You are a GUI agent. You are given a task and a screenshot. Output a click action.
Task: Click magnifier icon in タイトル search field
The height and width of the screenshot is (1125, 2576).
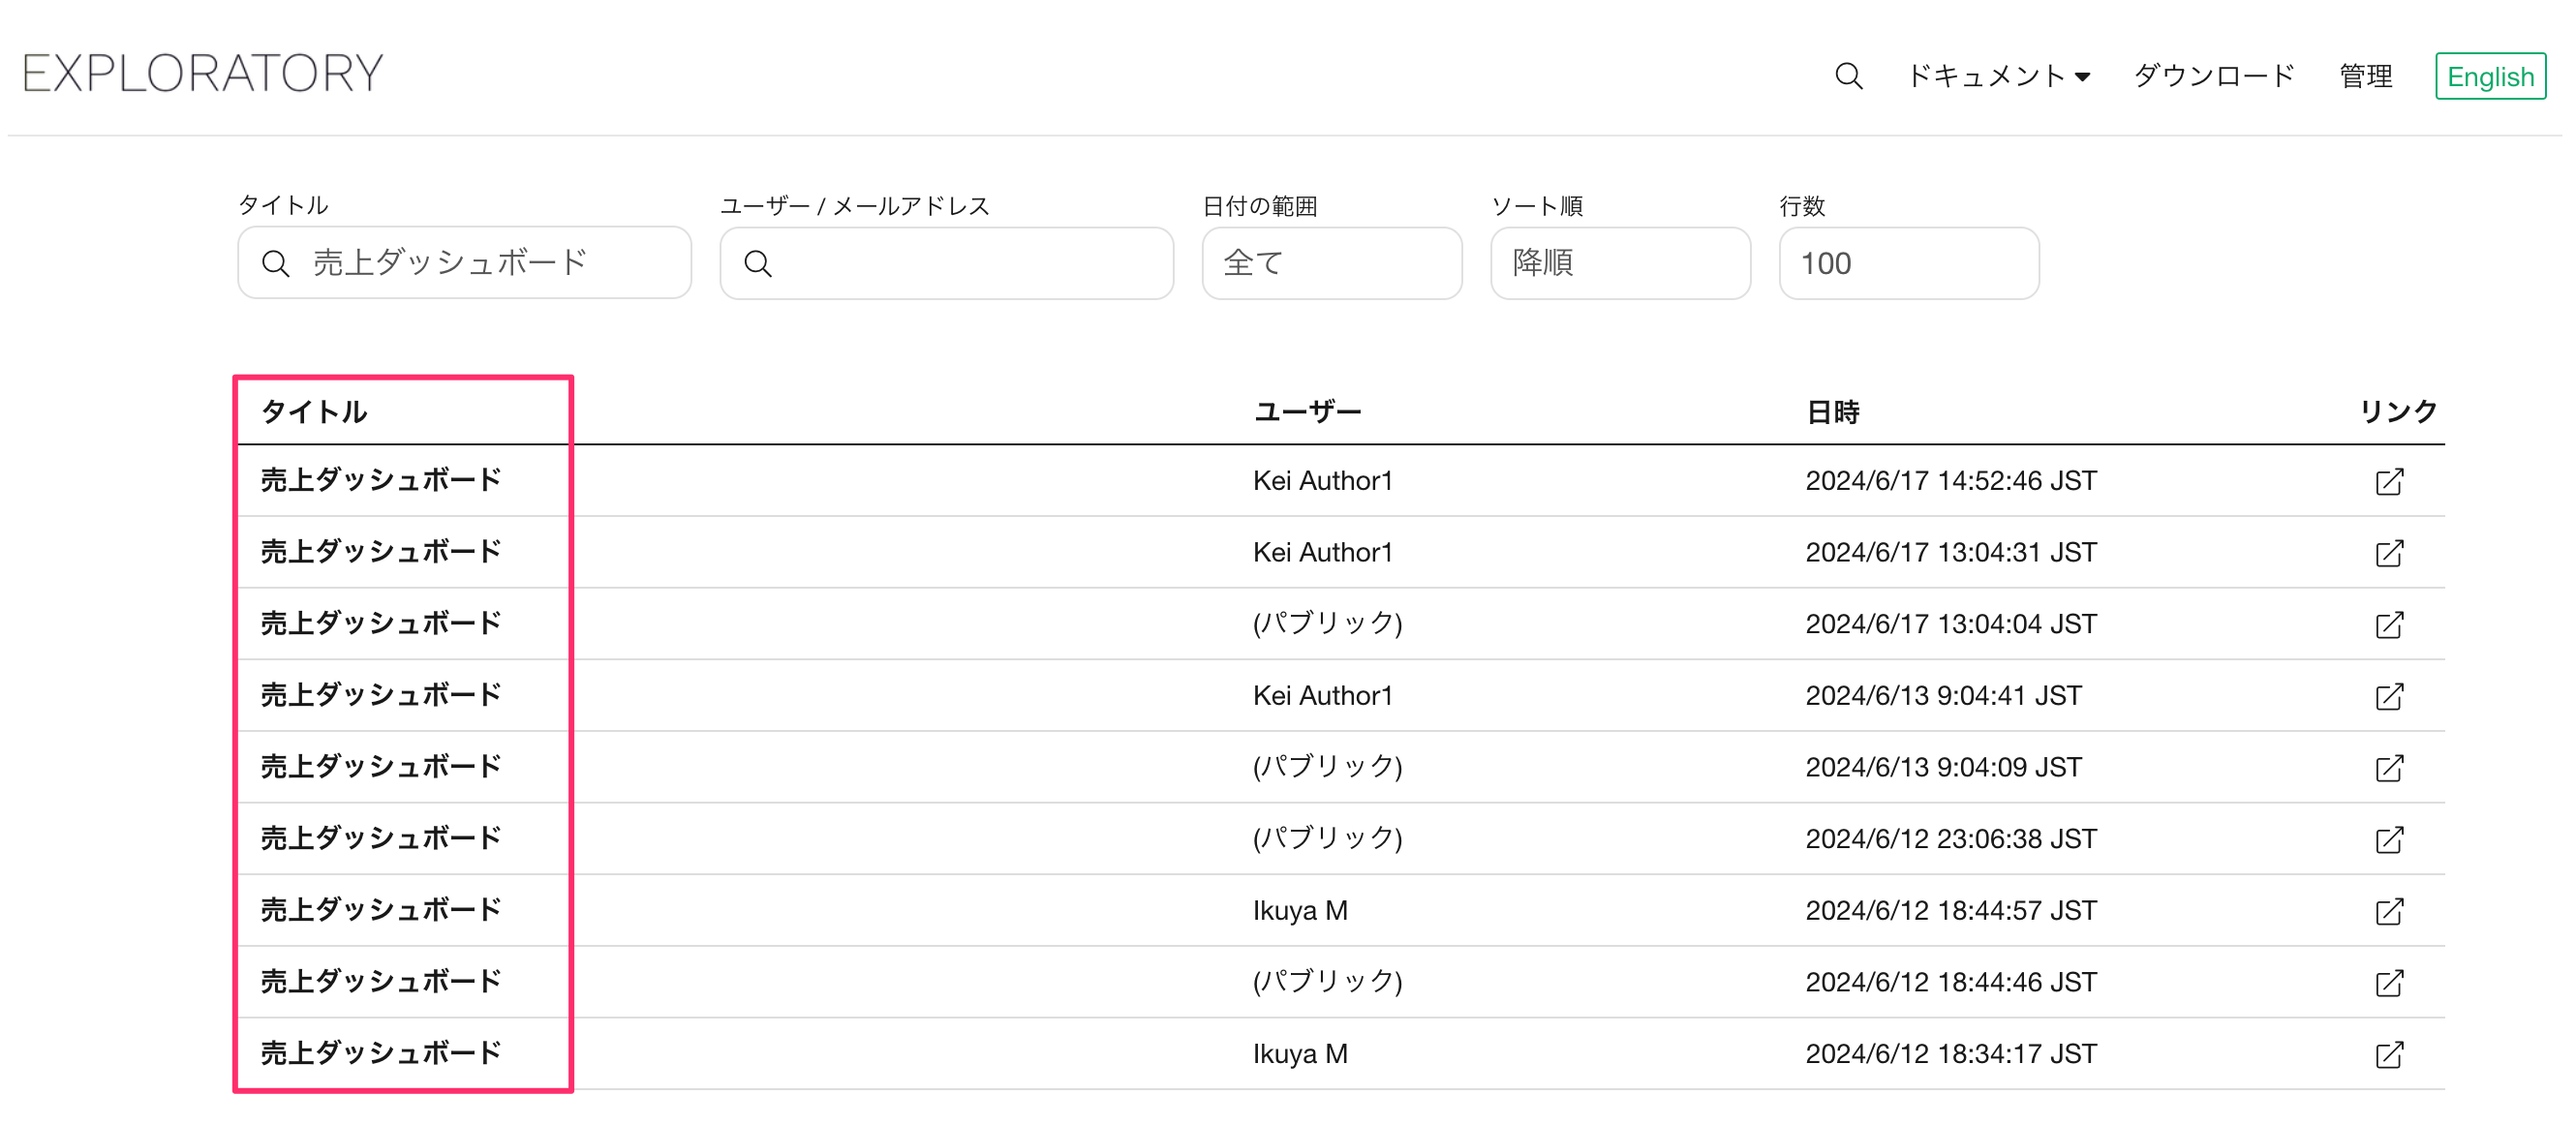pos(275,263)
